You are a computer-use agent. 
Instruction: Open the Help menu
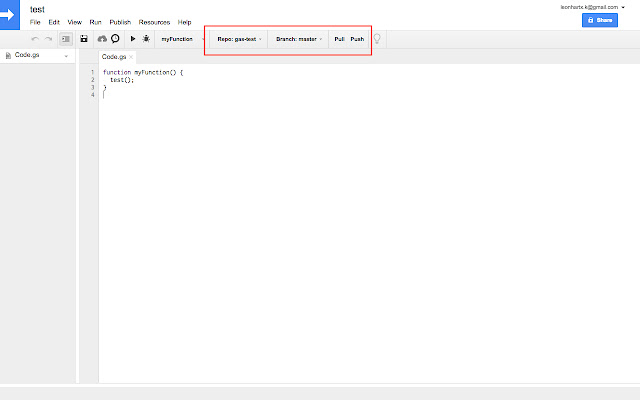coord(184,22)
